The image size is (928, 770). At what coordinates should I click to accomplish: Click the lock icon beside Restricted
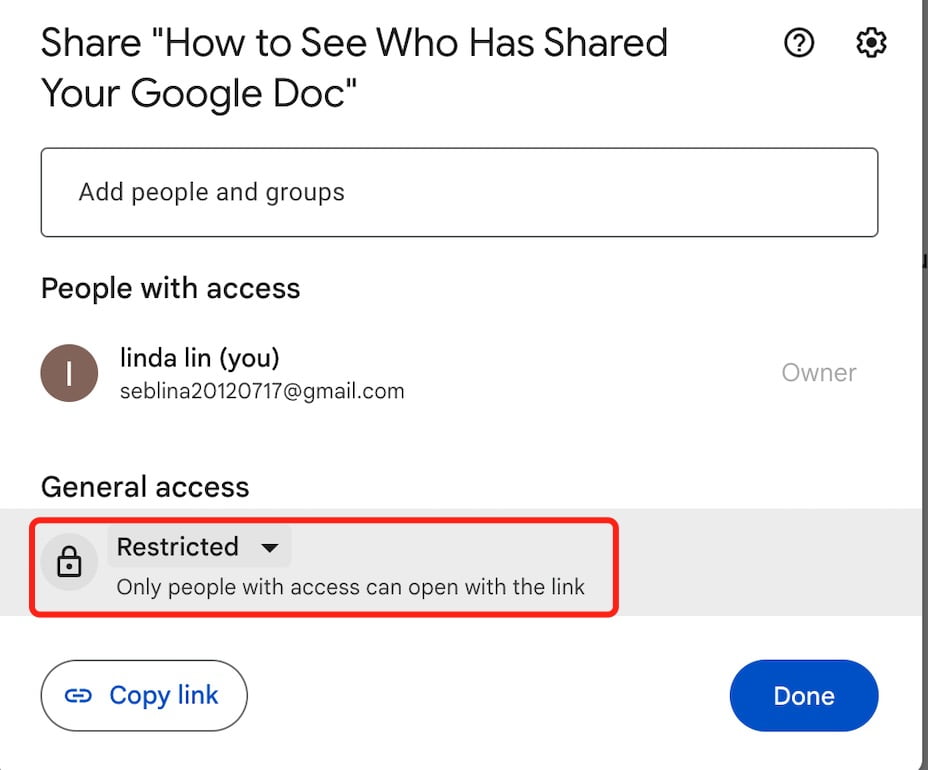coord(69,561)
